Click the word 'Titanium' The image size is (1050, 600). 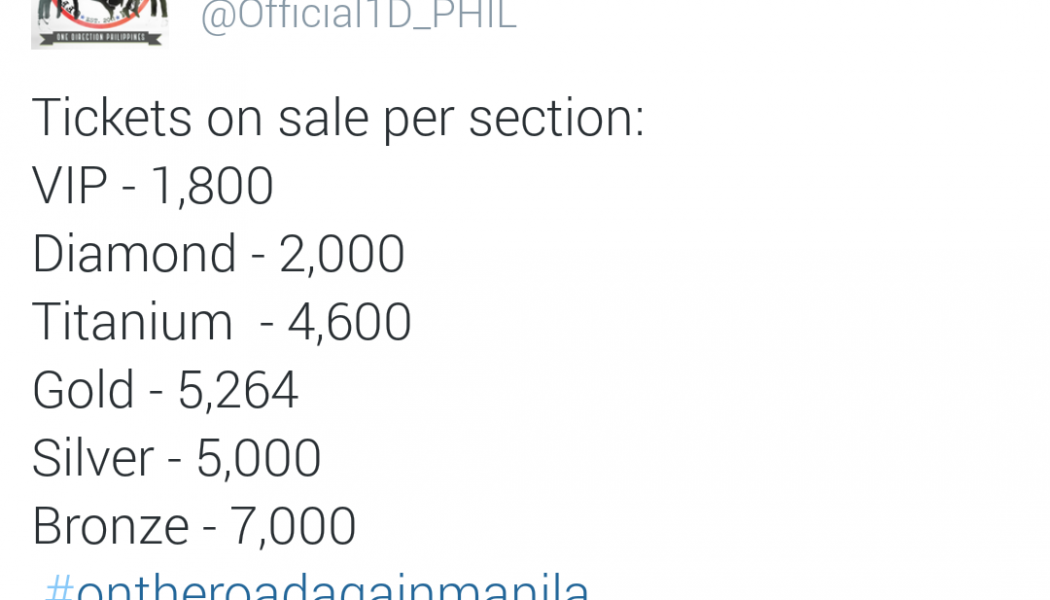click(x=133, y=322)
